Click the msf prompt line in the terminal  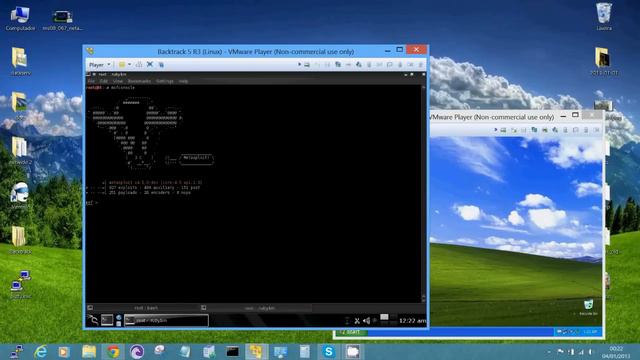92,202
